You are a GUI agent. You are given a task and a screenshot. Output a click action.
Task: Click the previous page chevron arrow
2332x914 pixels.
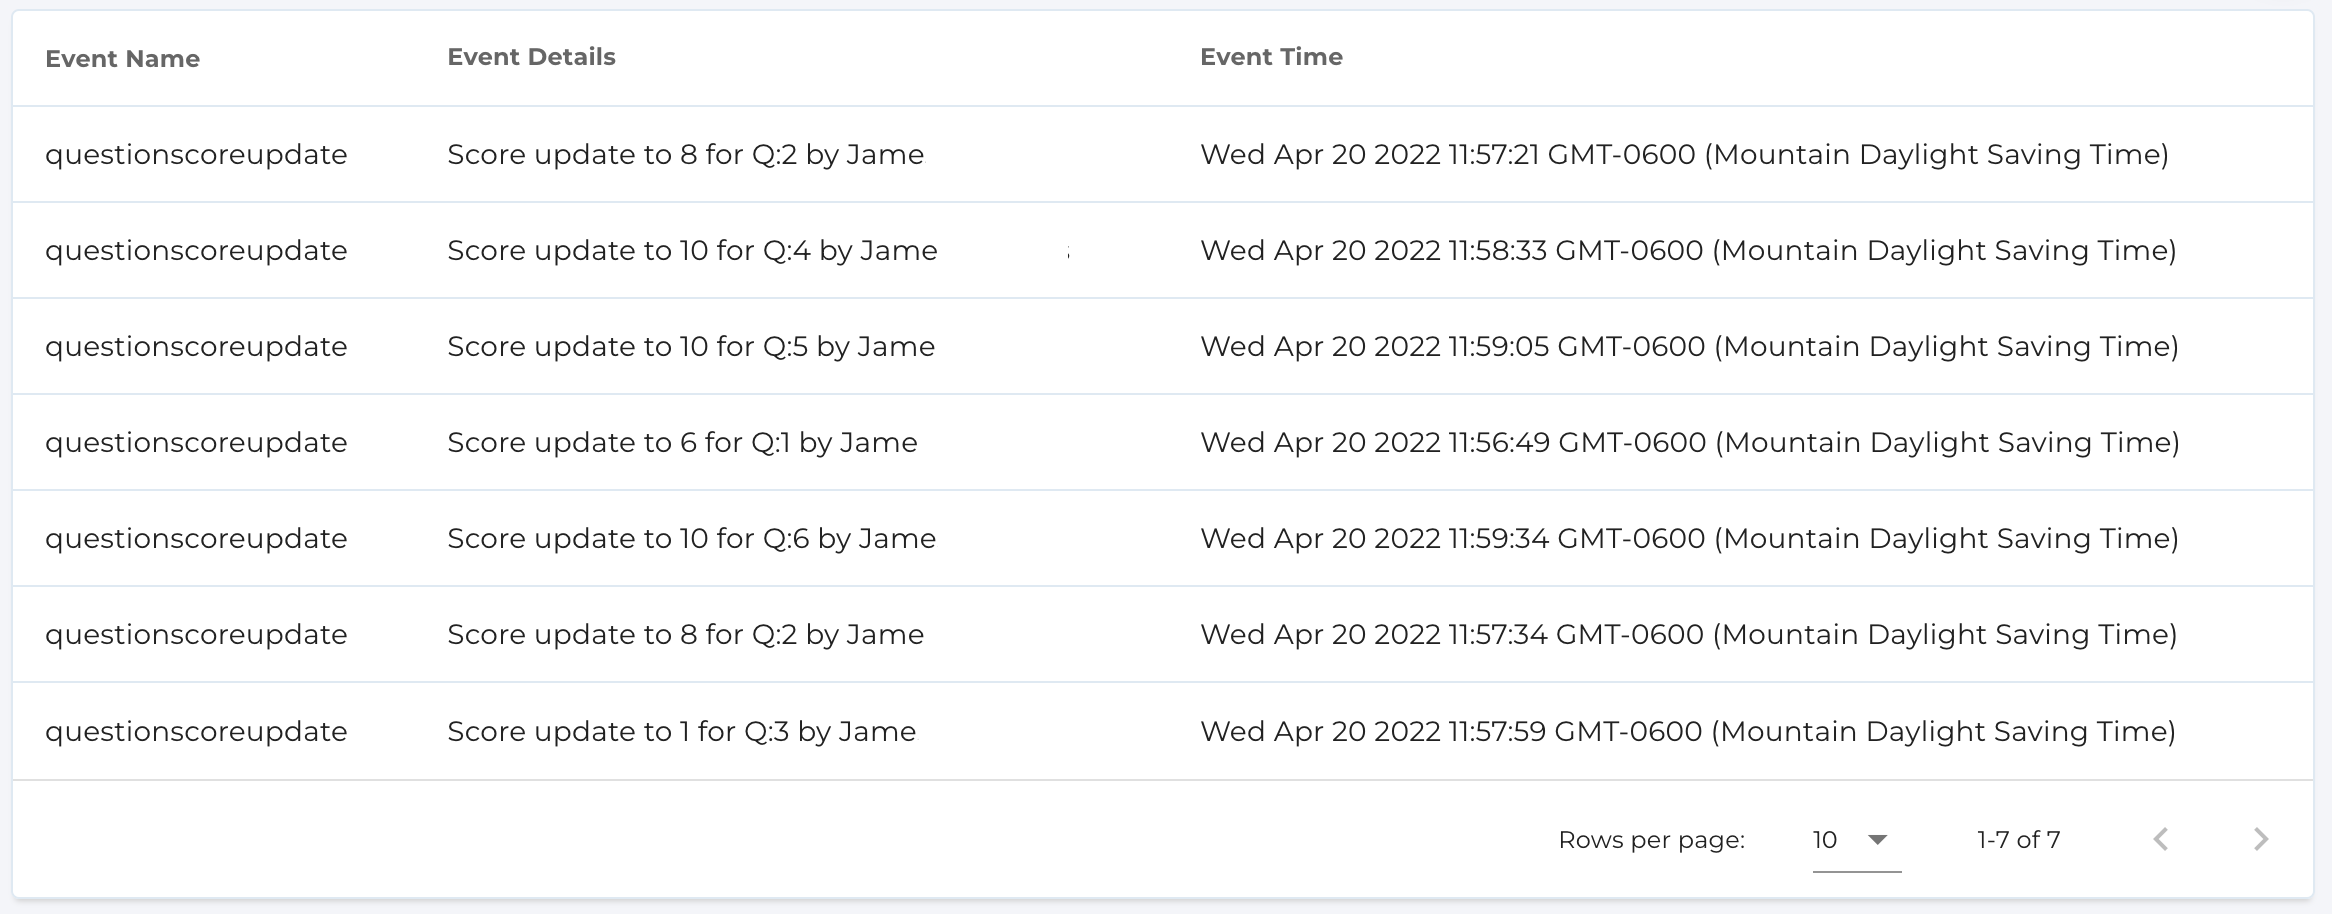click(x=2161, y=839)
